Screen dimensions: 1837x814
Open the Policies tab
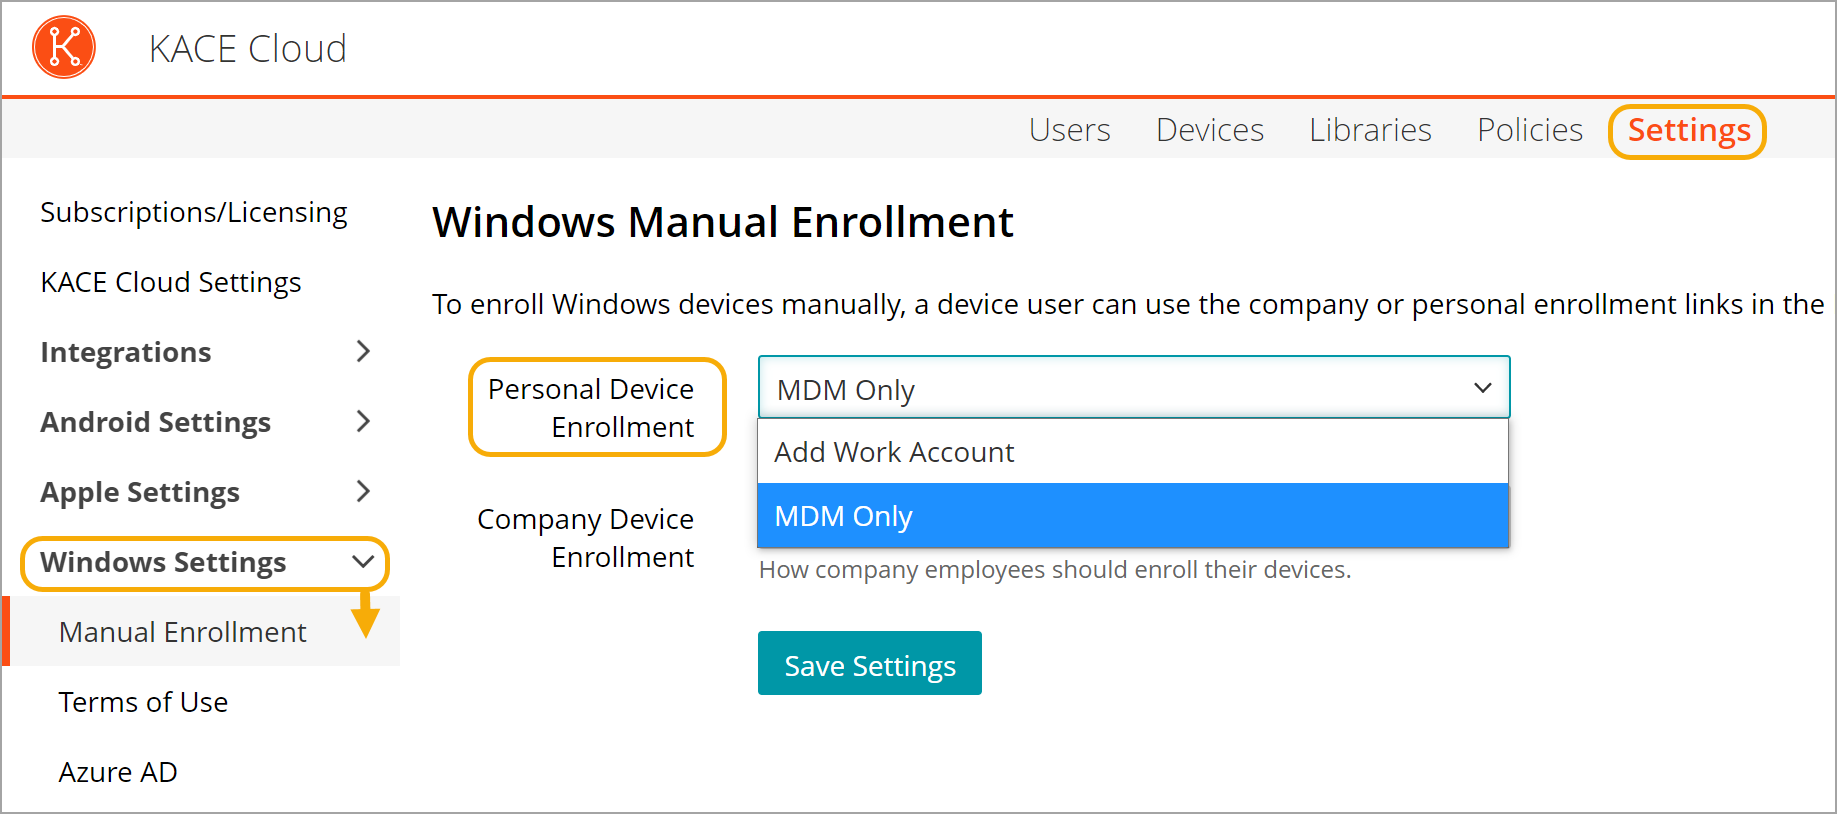[1529, 130]
